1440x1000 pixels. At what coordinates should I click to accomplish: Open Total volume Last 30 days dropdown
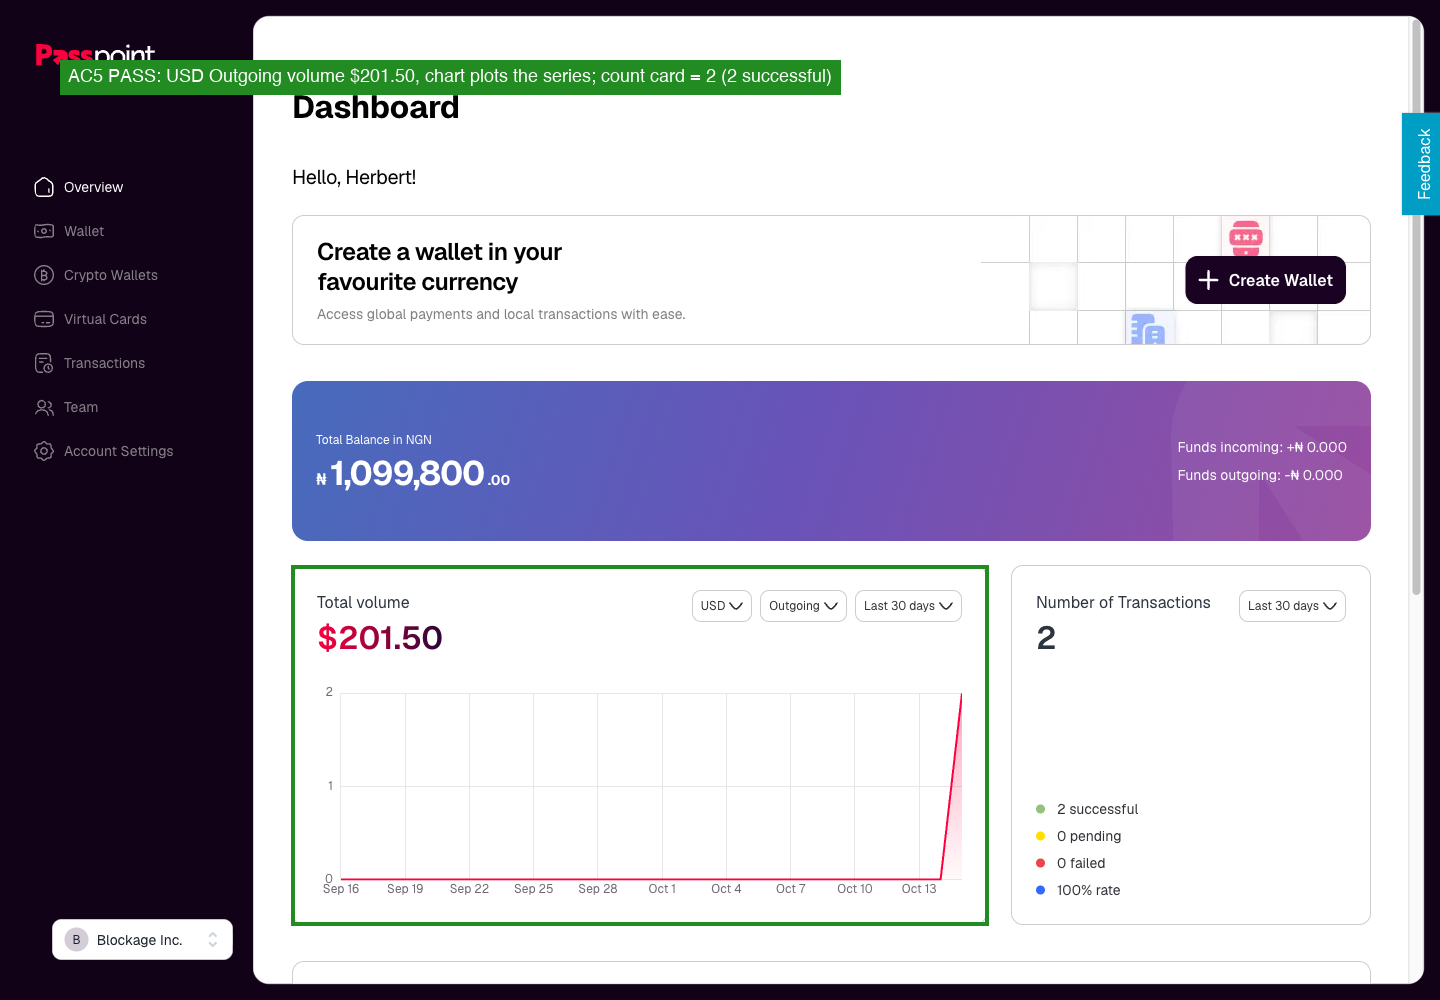point(908,606)
